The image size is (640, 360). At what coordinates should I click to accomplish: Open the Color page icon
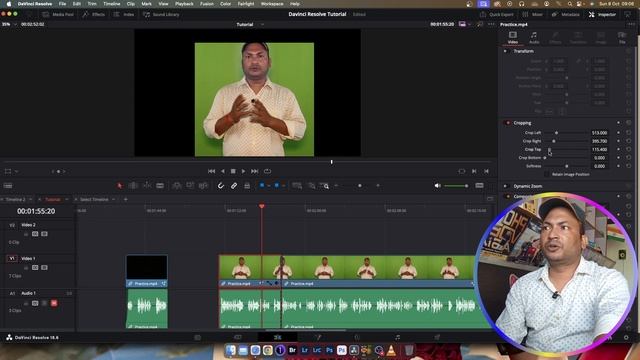pyautogui.click(x=357, y=338)
